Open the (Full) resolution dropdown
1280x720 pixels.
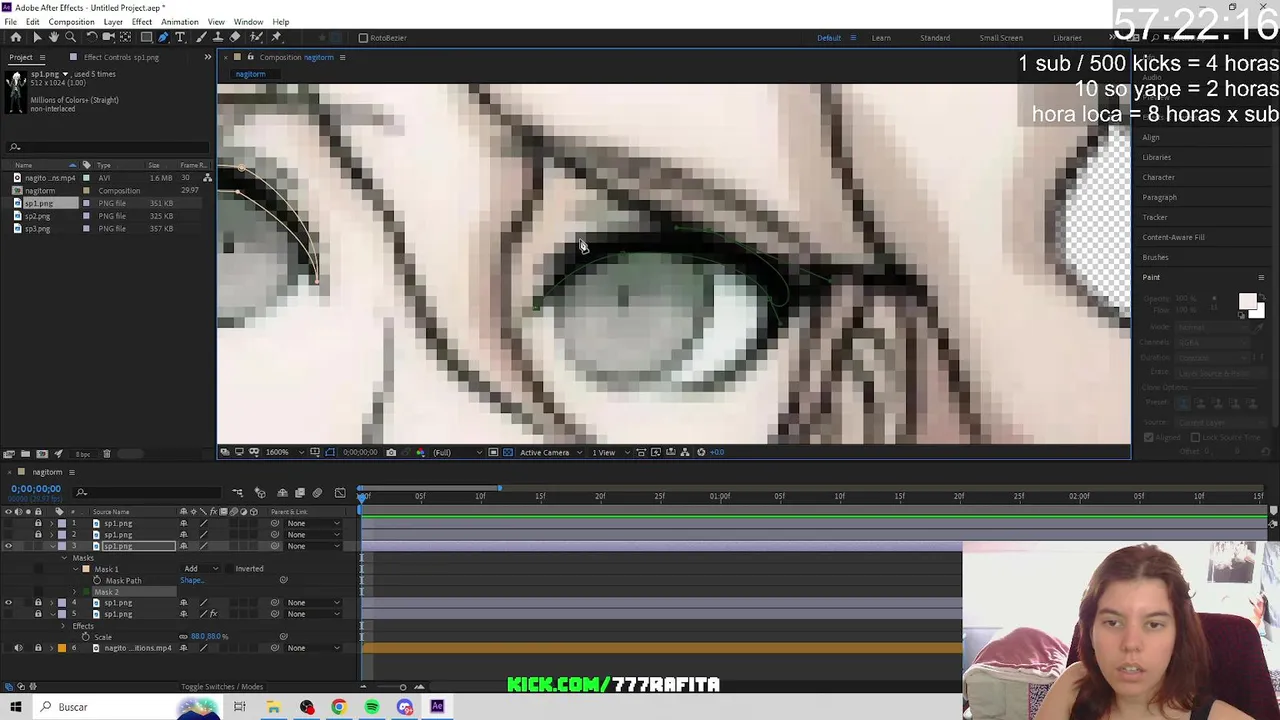[458, 452]
